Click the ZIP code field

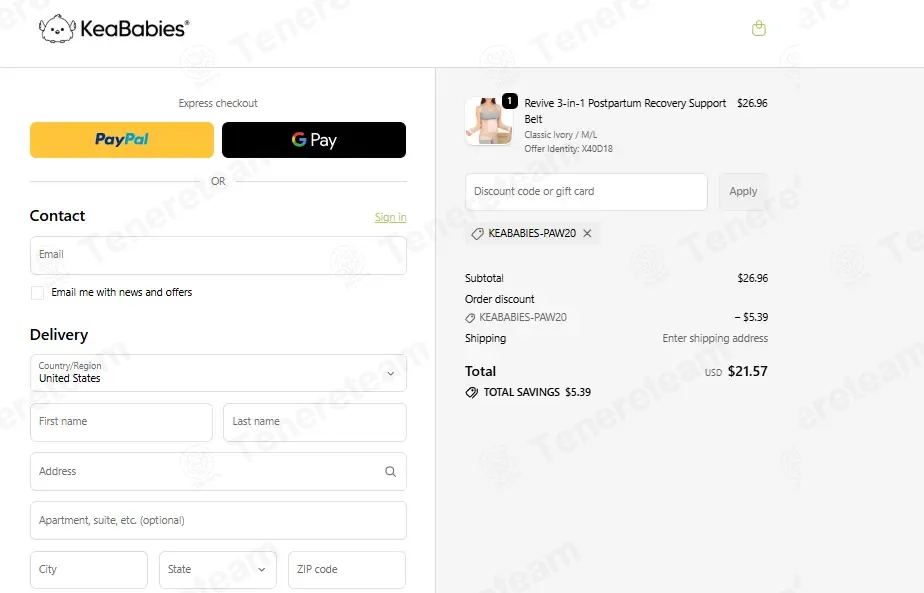[x=346, y=569]
